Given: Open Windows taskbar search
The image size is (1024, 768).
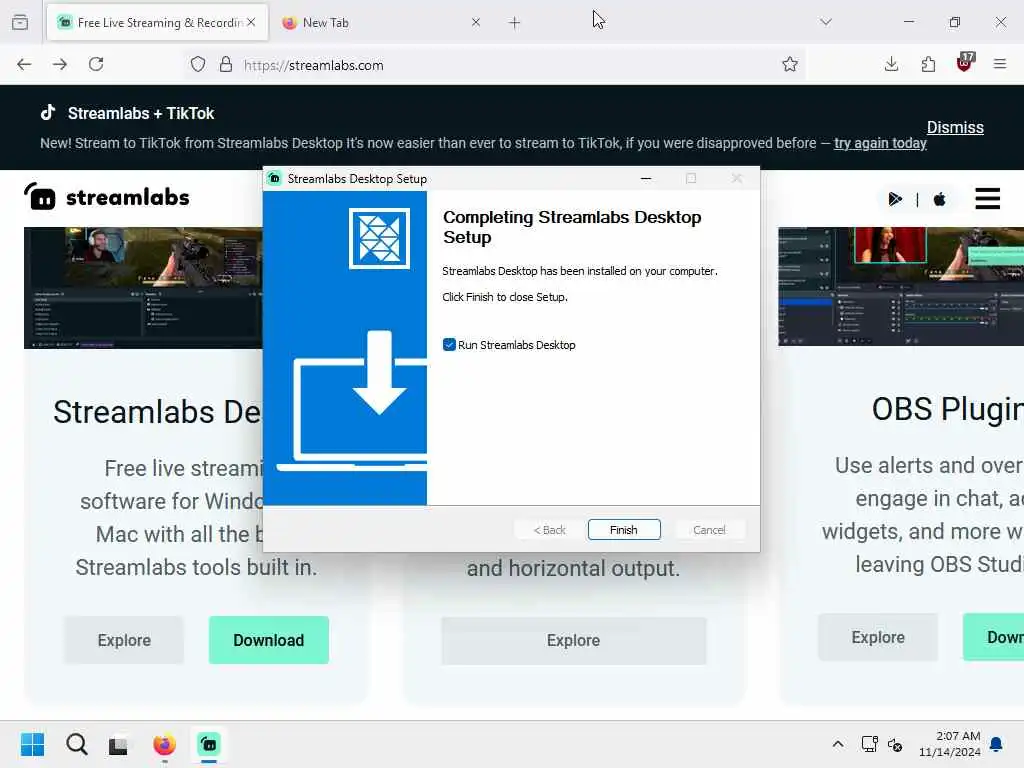Looking at the screenshot, I should pos(76,744).
